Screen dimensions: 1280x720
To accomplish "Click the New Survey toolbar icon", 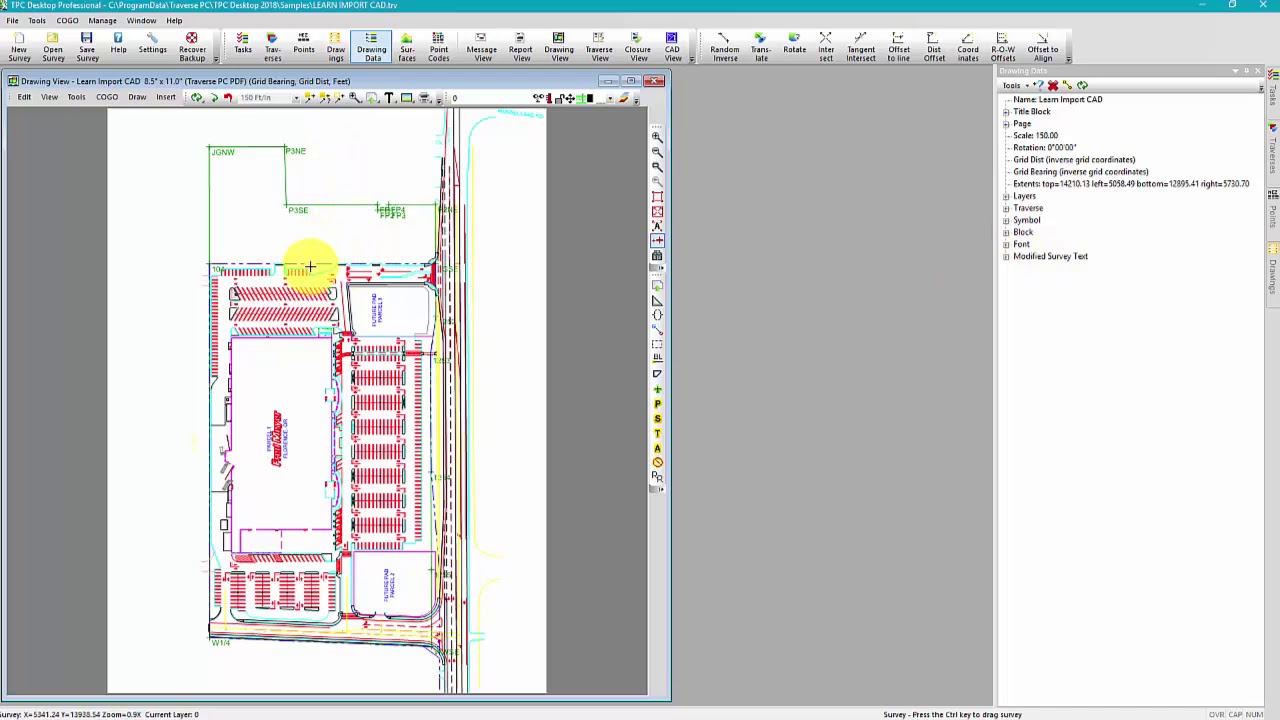I will tap(19, 47).
